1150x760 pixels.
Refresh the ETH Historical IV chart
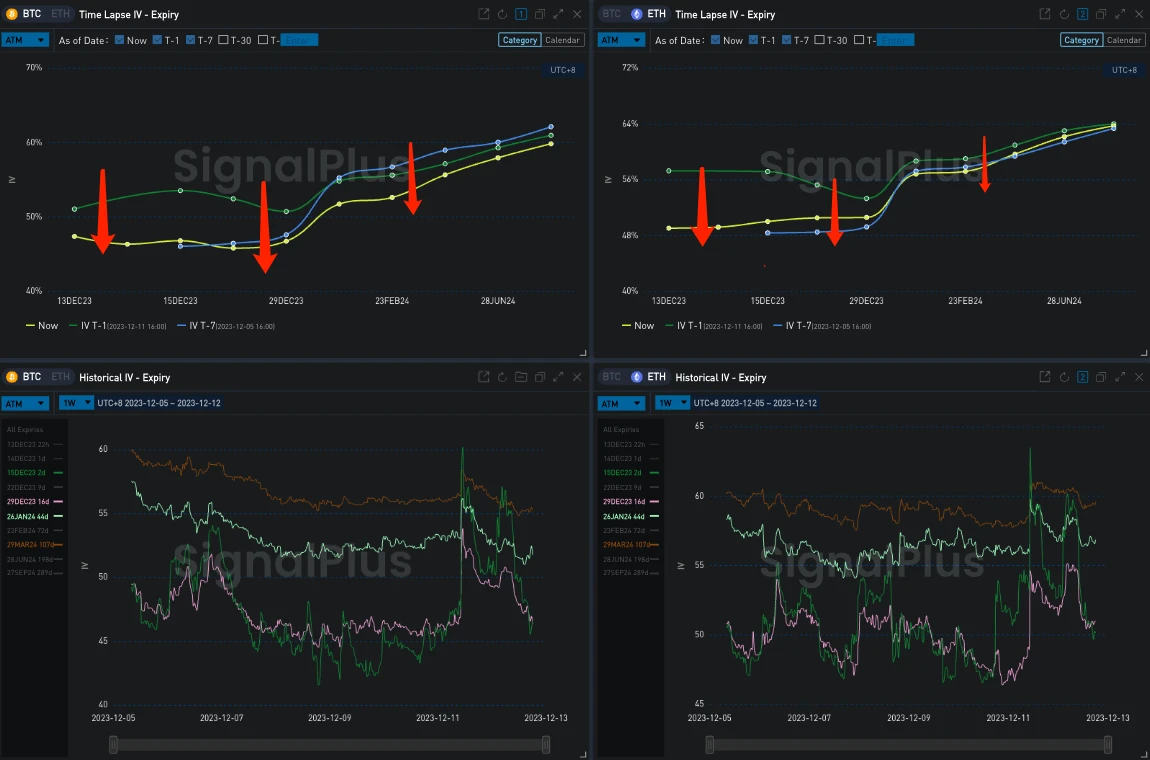coord(1063,377)
